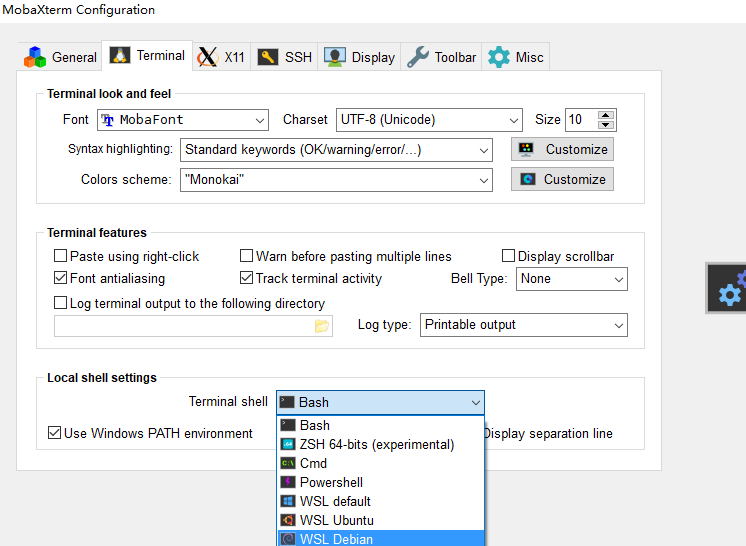Select the Powershell icon in shell list
This screenshot has height=546, width=746.
coord(287,482)
